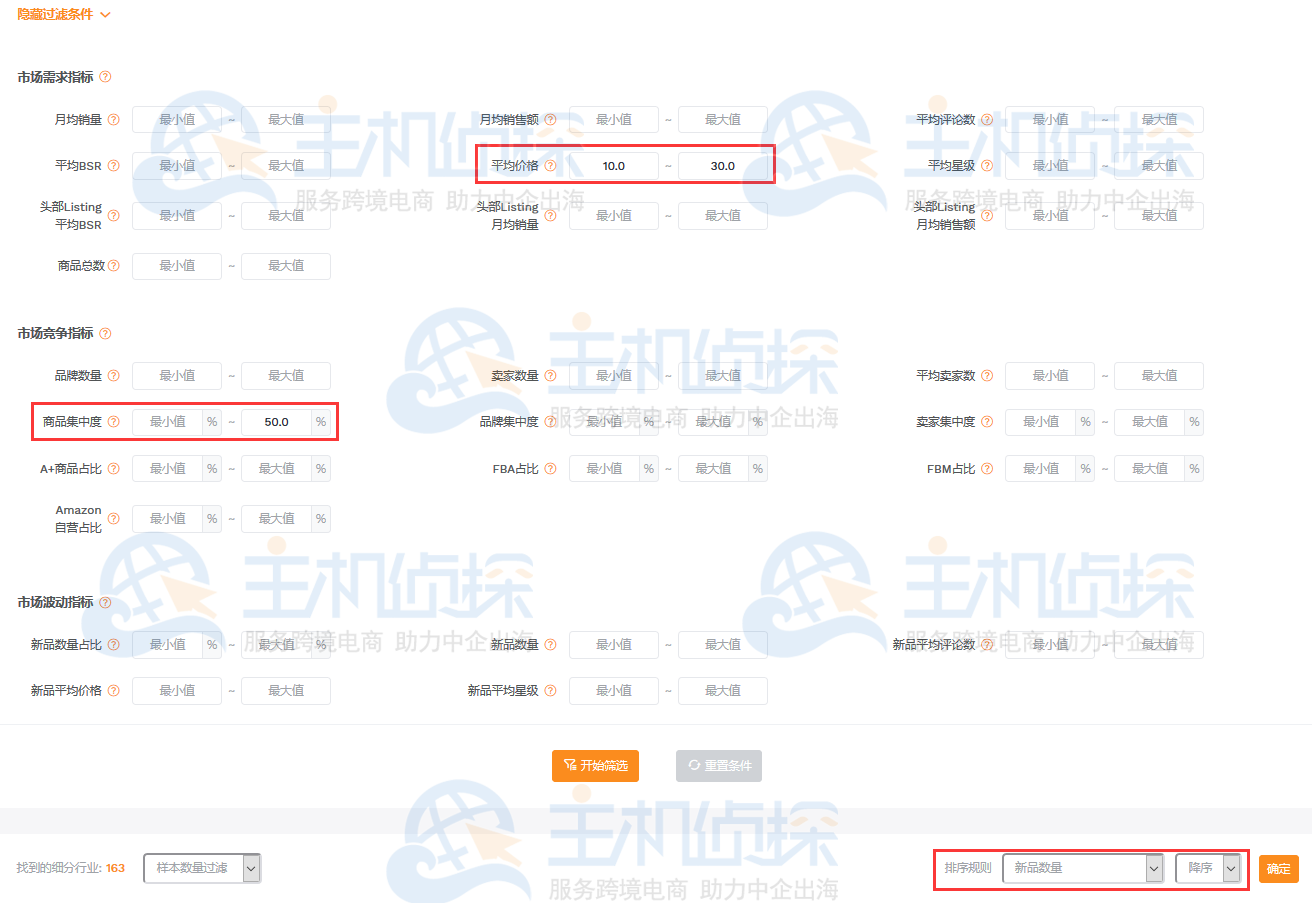Click the help icon next to 月均销量
1312x903 pixels.
pyautogui.click(x=113, y=119)
